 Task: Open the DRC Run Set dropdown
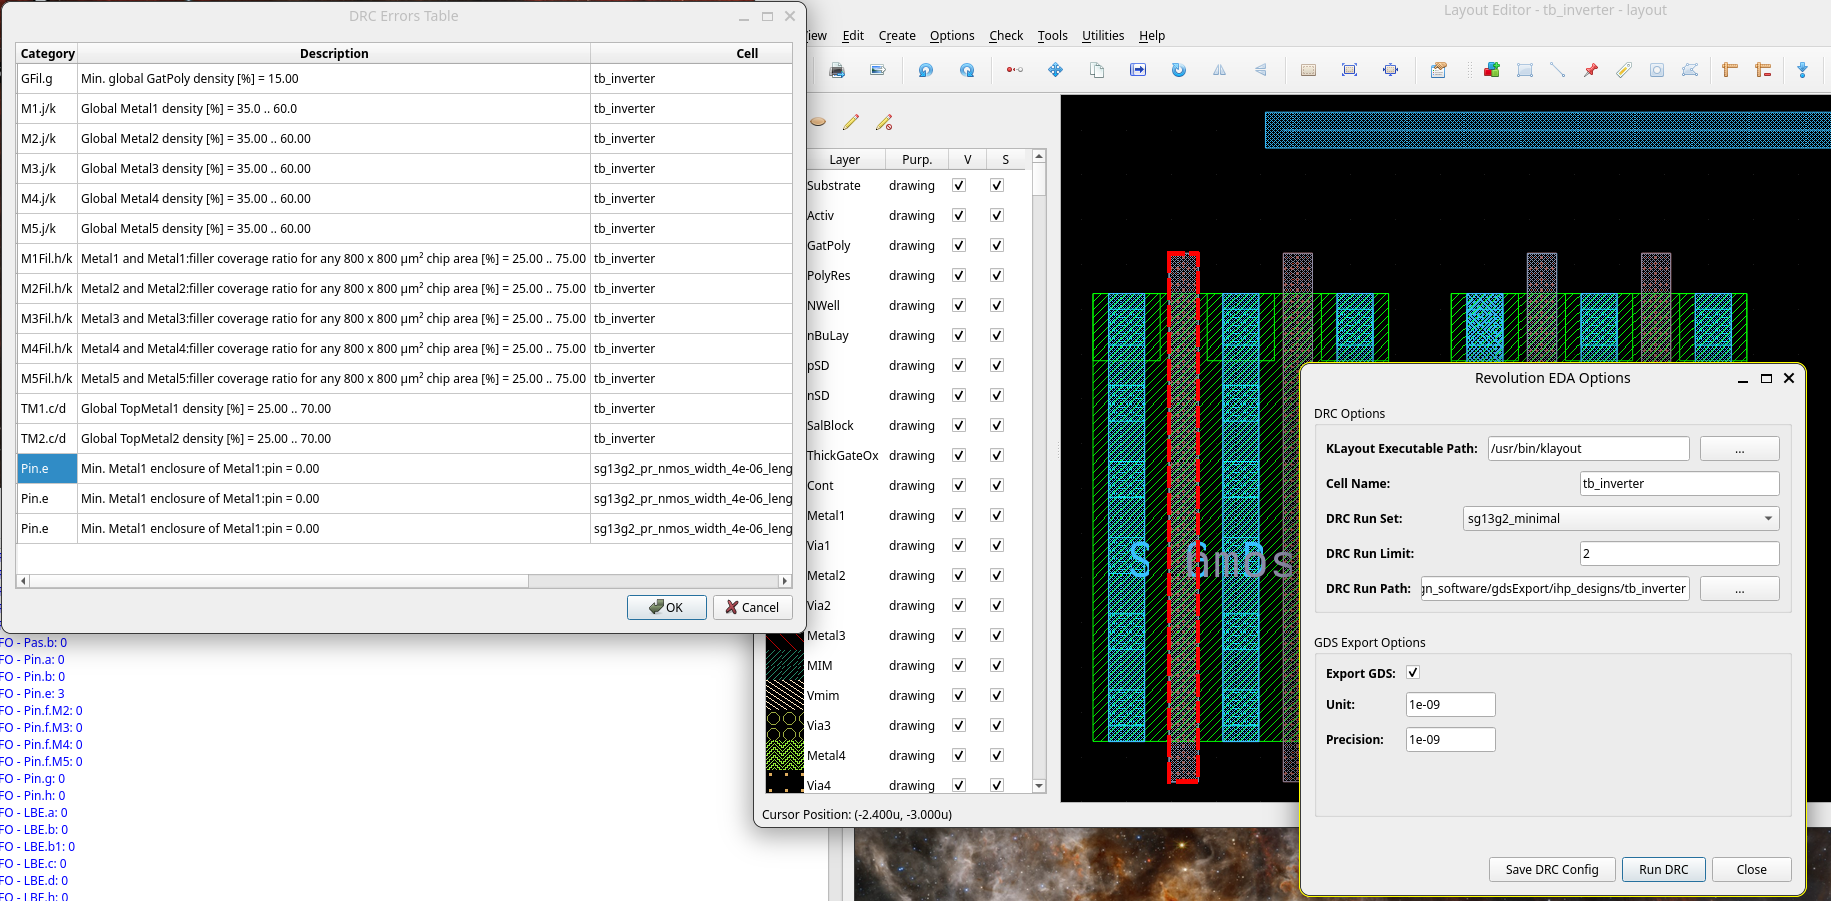1620,518
